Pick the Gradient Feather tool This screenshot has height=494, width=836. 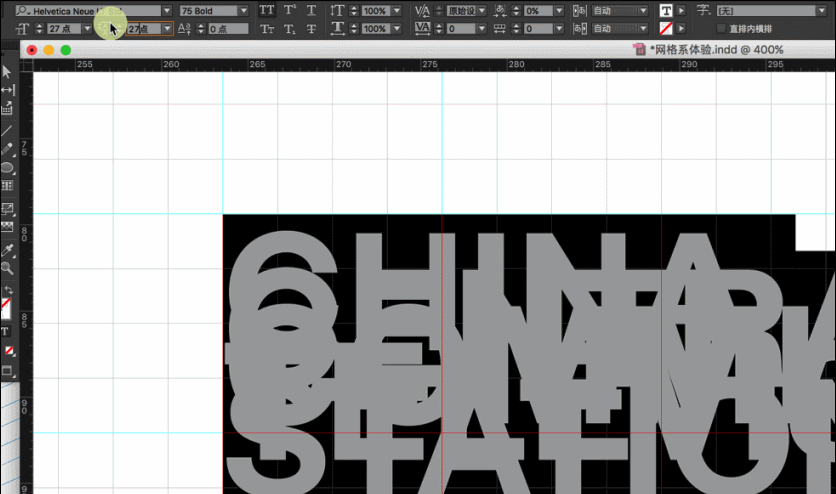tap(7, 228)
